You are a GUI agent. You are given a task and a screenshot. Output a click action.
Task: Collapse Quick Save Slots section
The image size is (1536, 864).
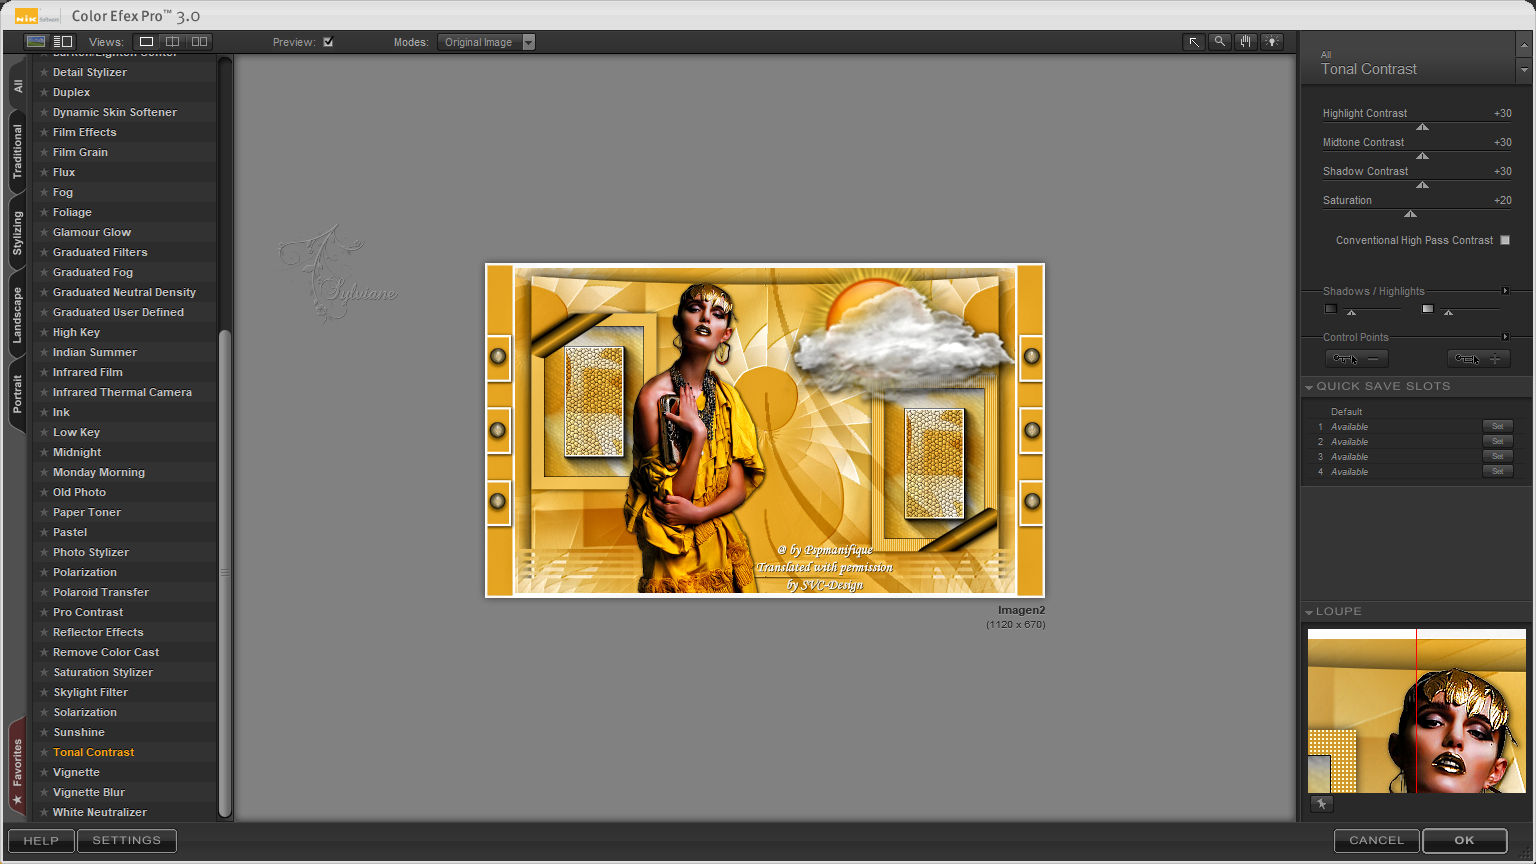point(1309,387)
